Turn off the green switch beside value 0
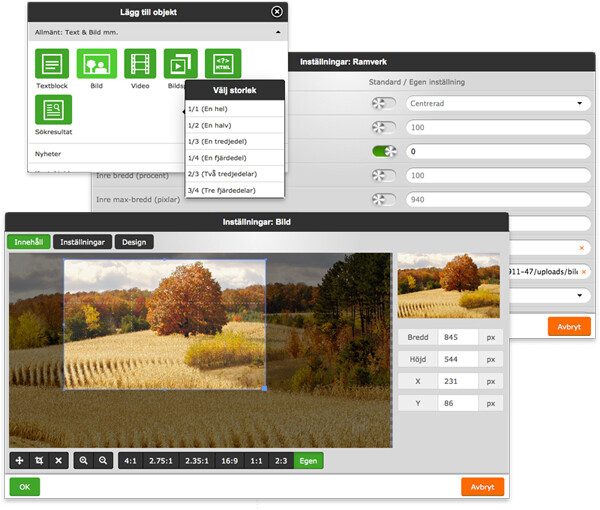Screen dimensions: 600x510 [384, 152]
